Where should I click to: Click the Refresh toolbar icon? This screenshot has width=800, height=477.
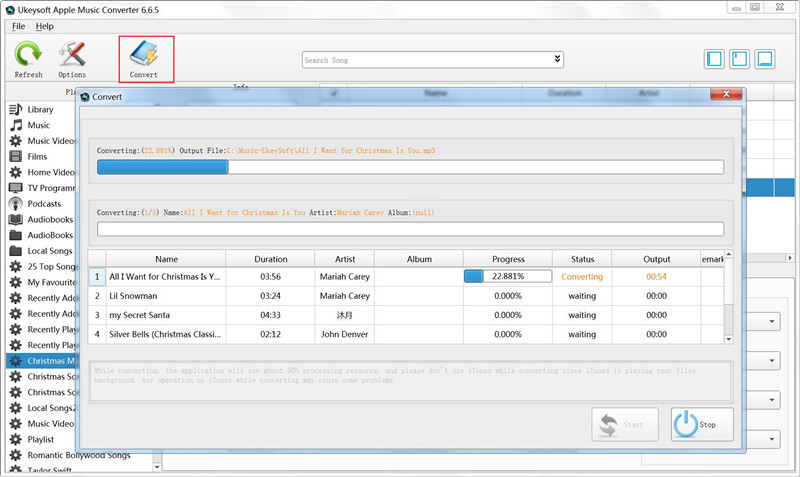[x=28, y=59]
